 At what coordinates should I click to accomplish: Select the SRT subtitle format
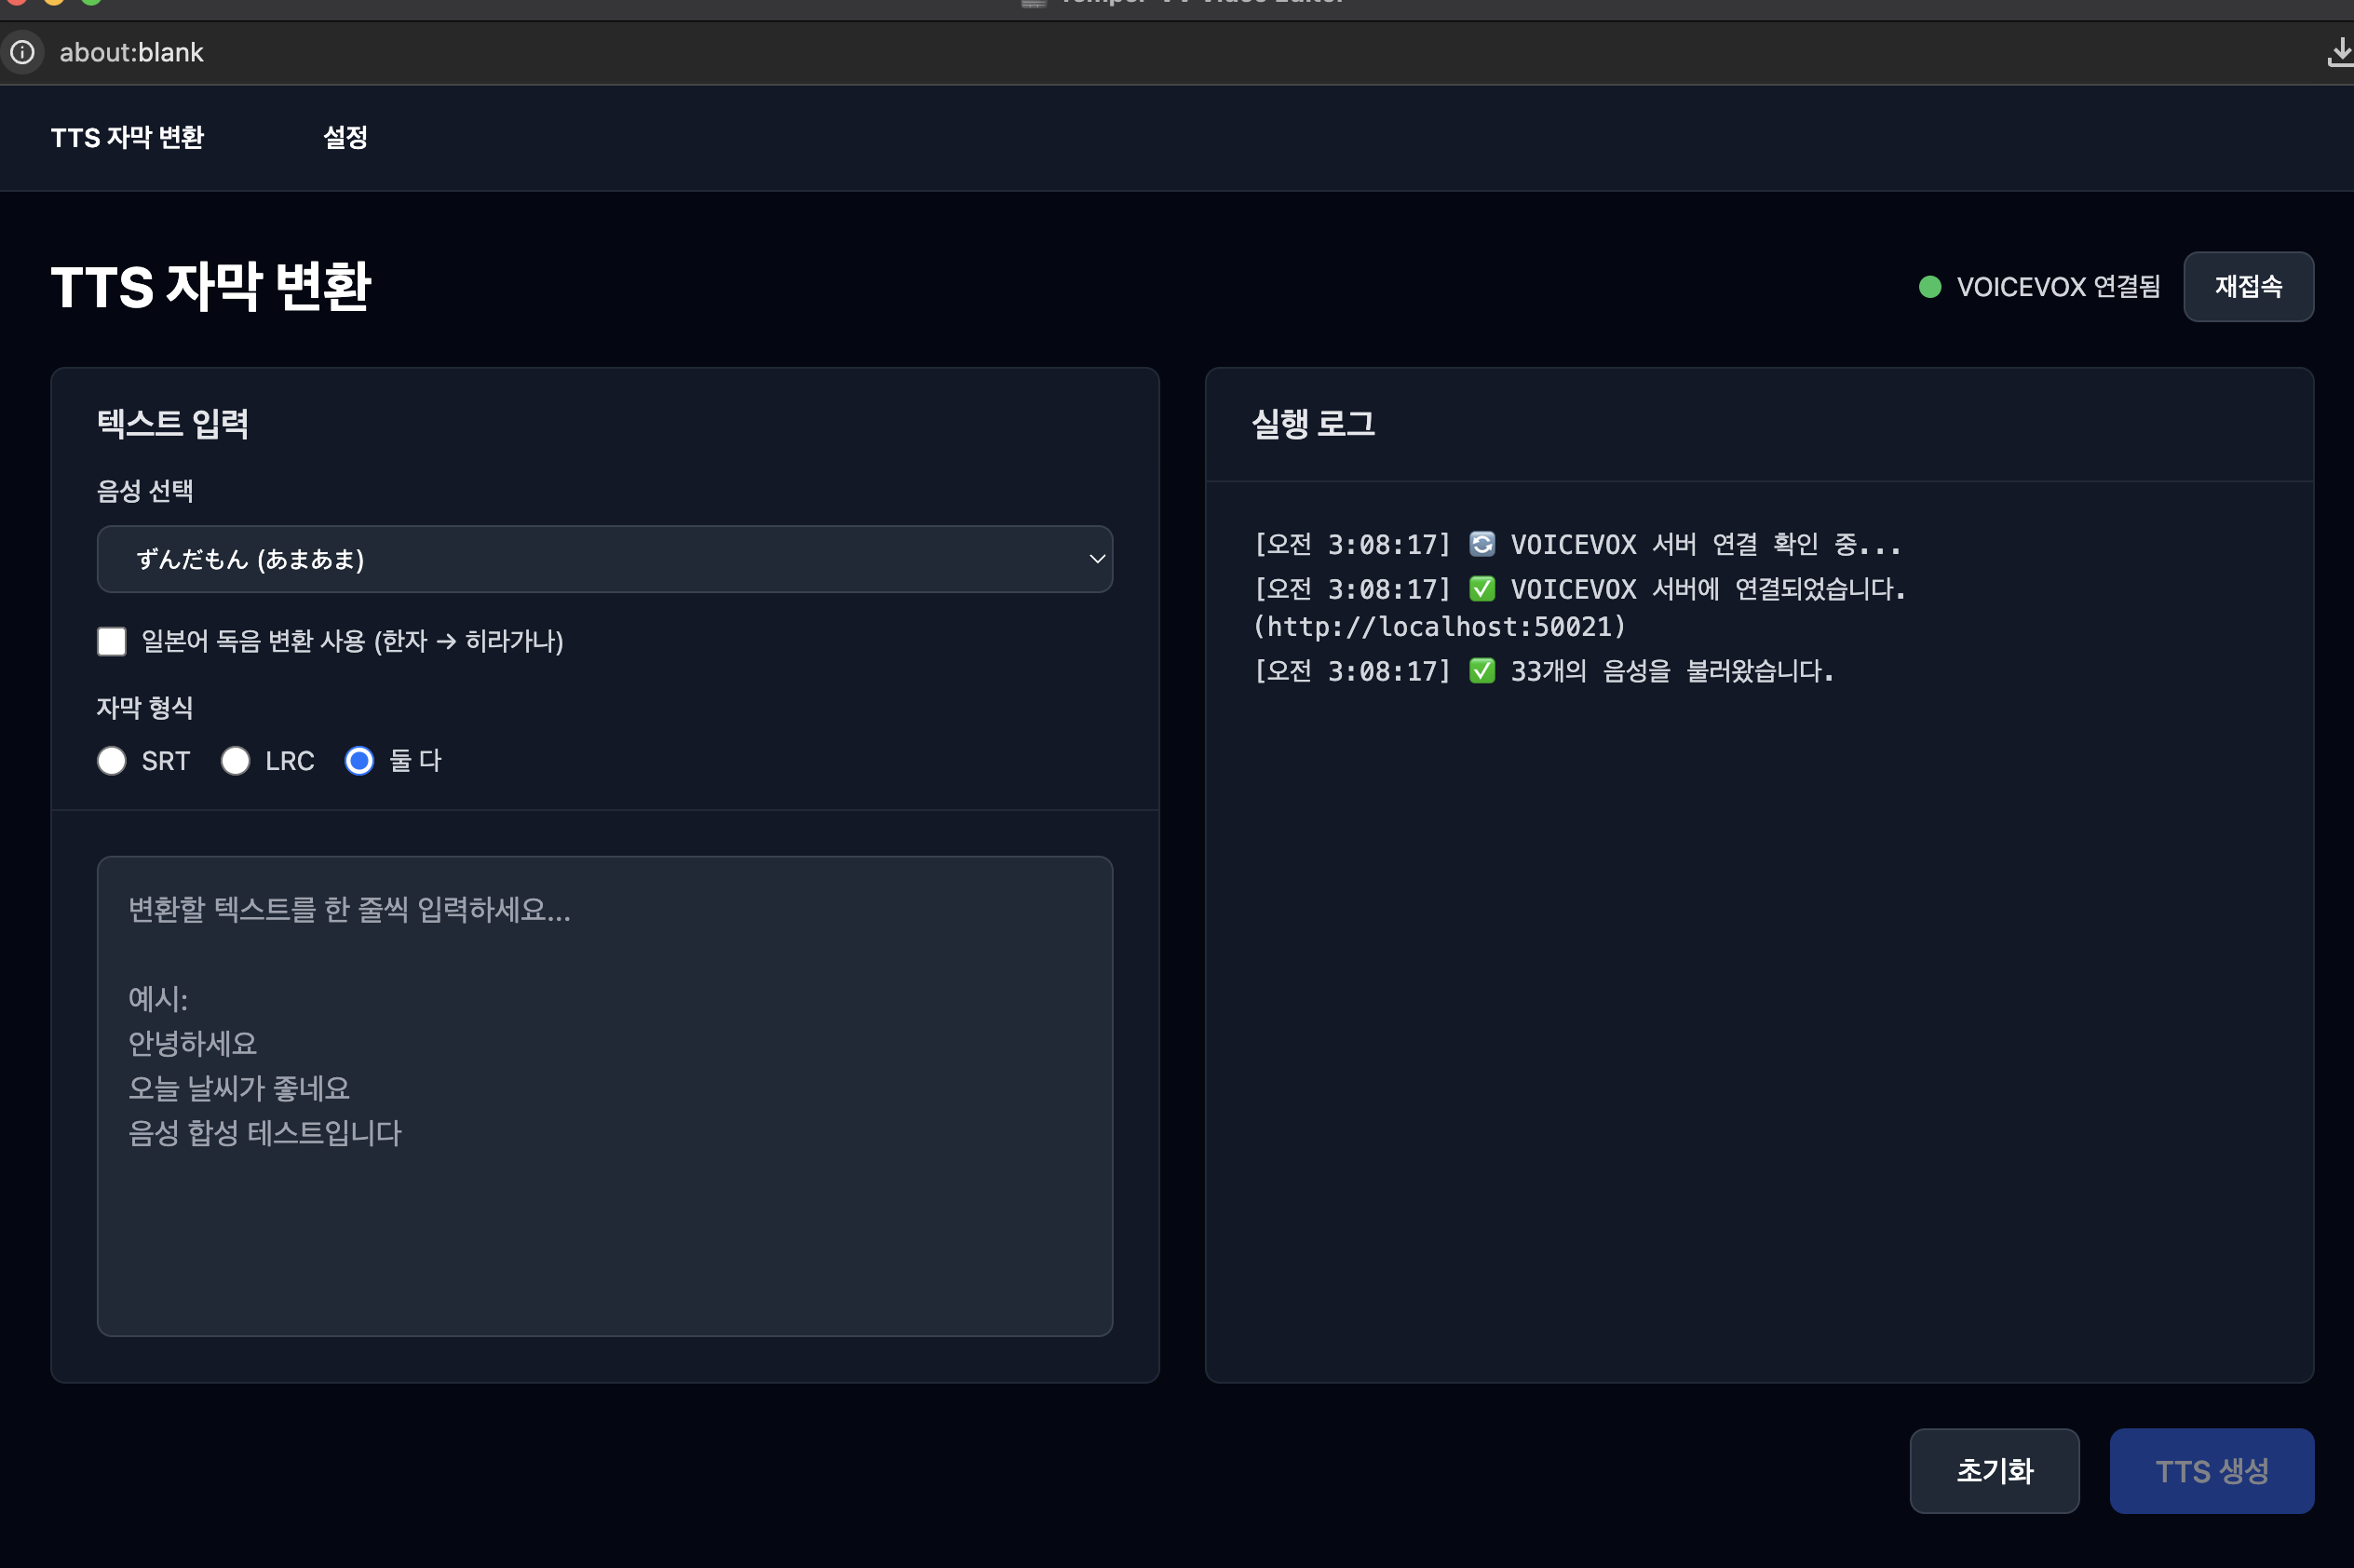pos(112,761)
